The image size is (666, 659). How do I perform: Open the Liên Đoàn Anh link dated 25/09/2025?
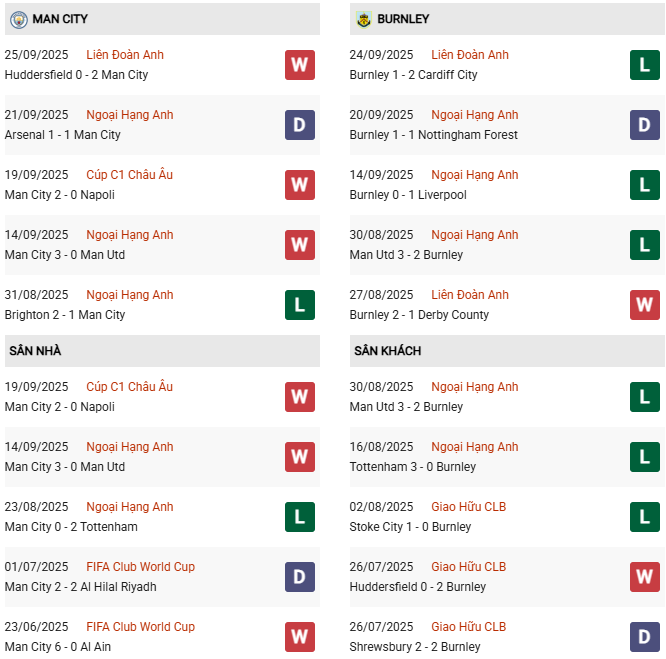125,55
